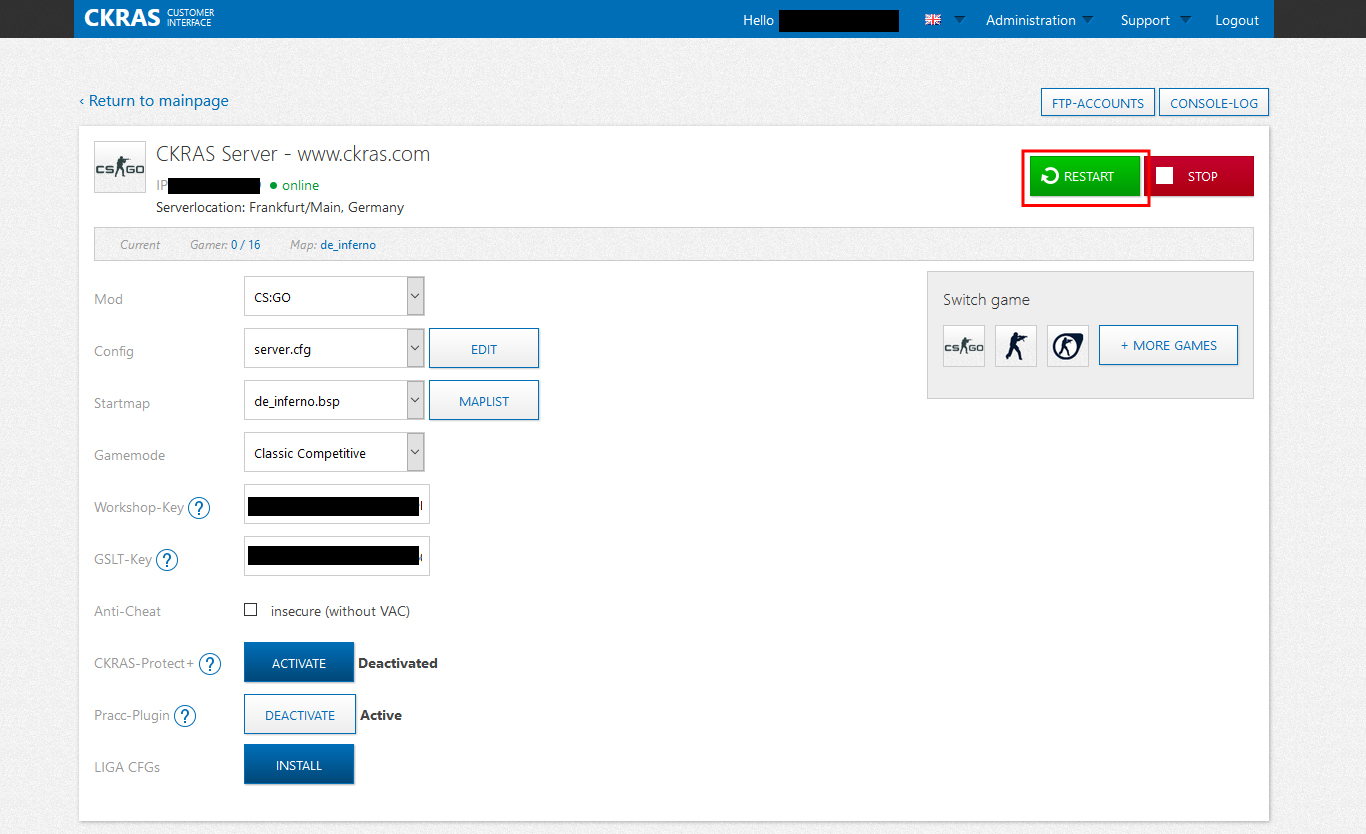
Task: Open the UK flag language selector
Action: [x=933, y=19]
